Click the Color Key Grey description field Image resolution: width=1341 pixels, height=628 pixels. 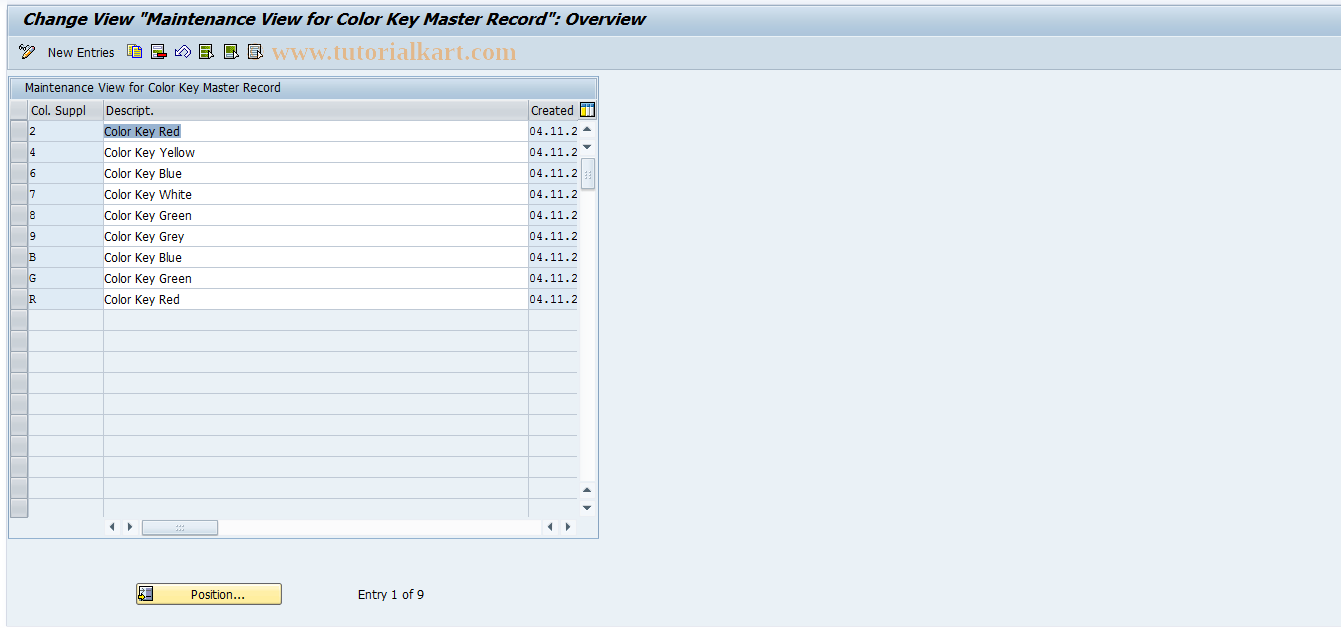pyautogui.click(x=316, y=236)
